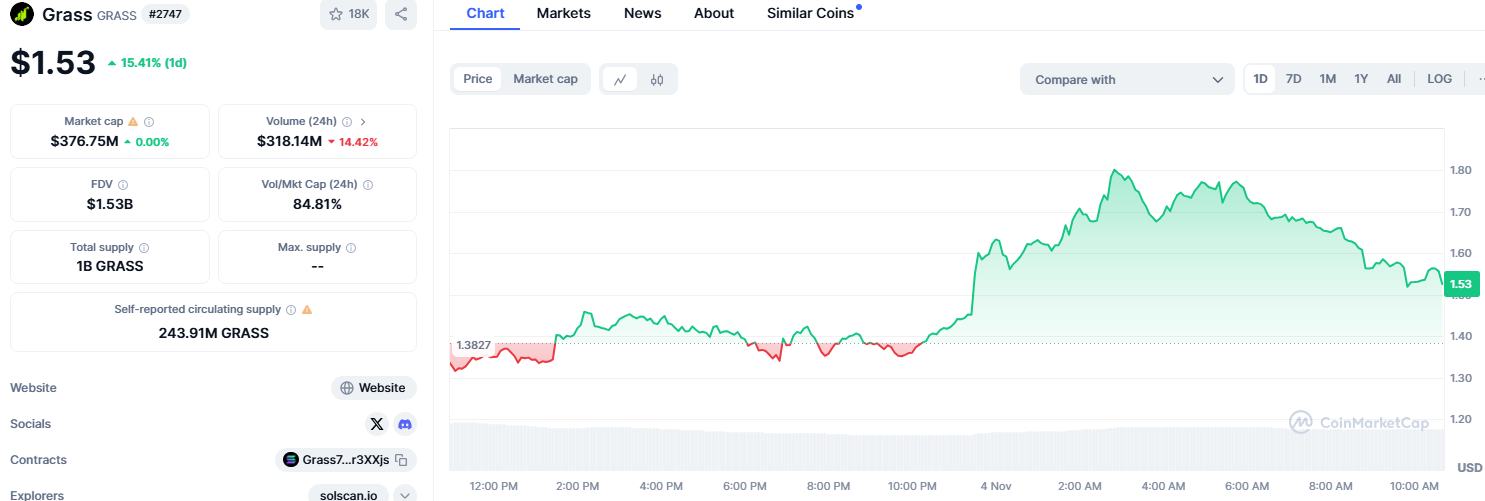Select the 7D time range
The height and width of the screenshot is (501, 1485).
click(1293, 79)
